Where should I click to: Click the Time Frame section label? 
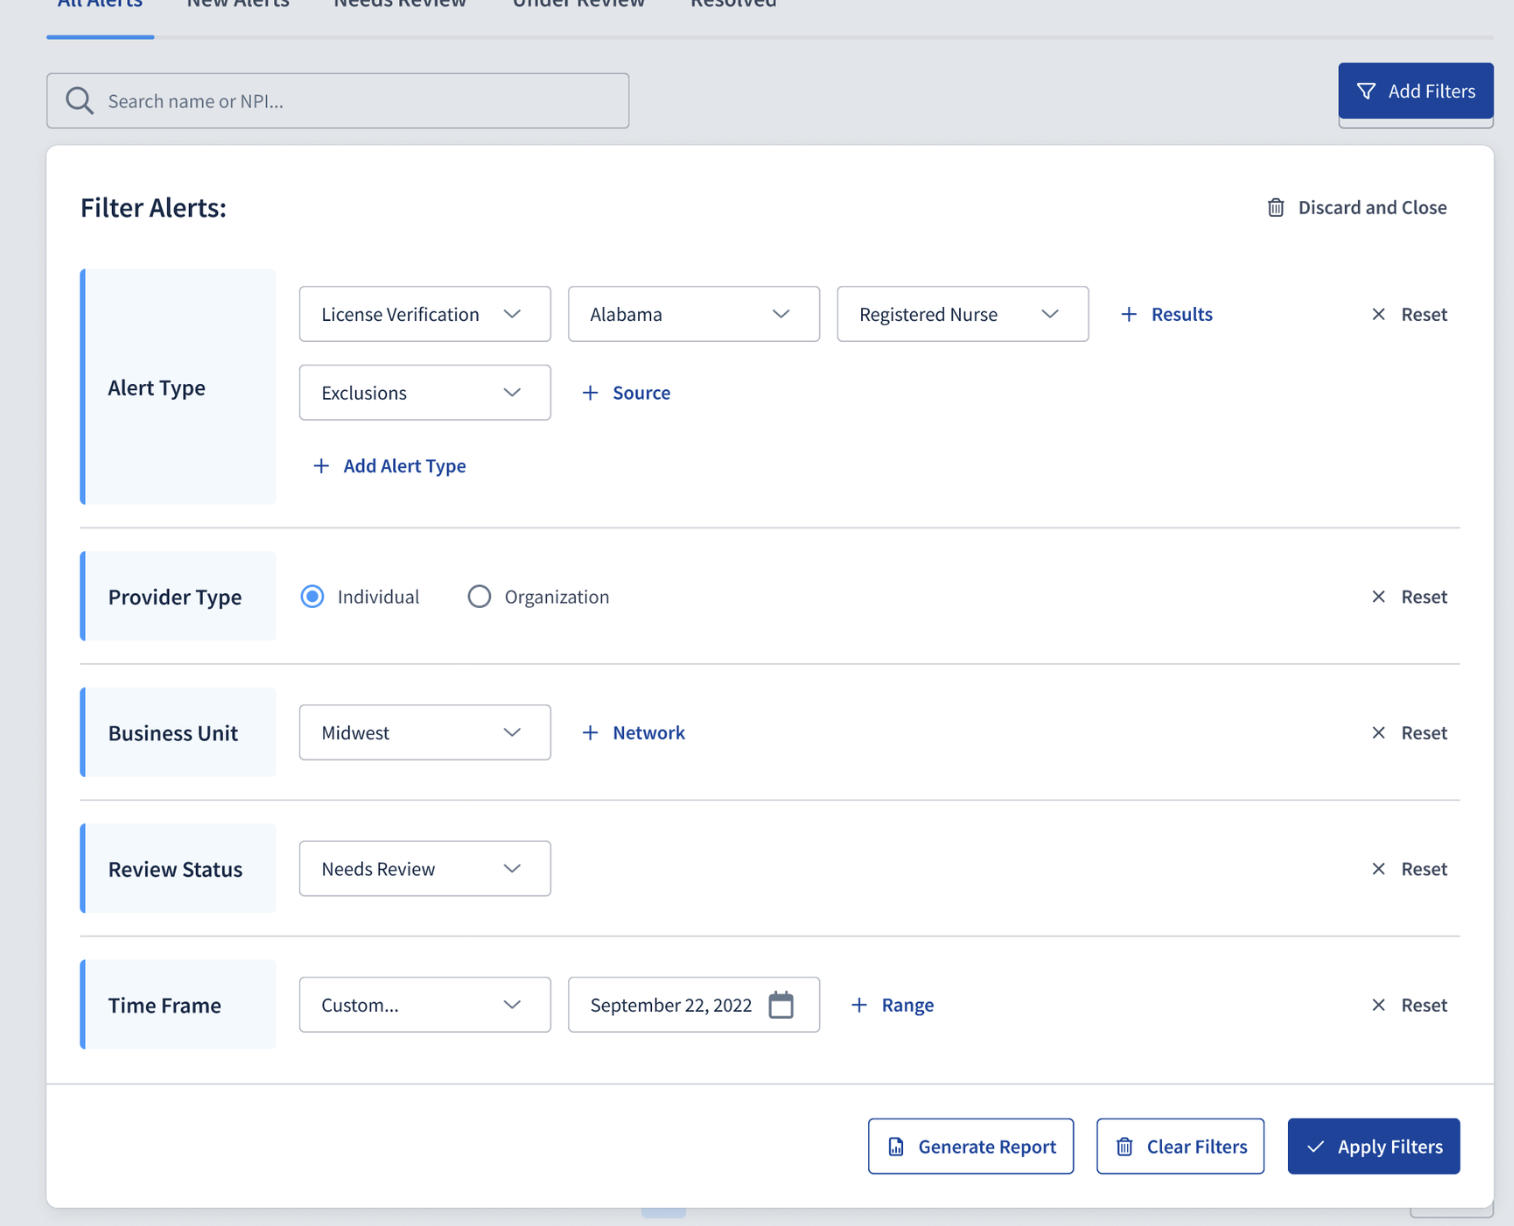165,1005
